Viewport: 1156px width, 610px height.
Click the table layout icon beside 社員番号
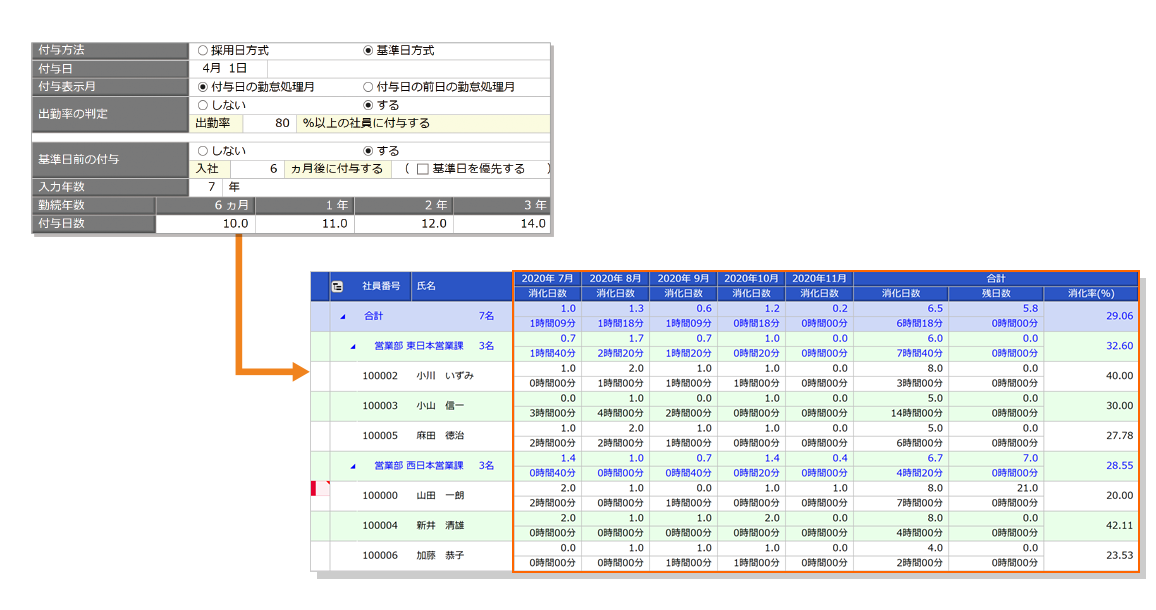[x=337, y=286]
